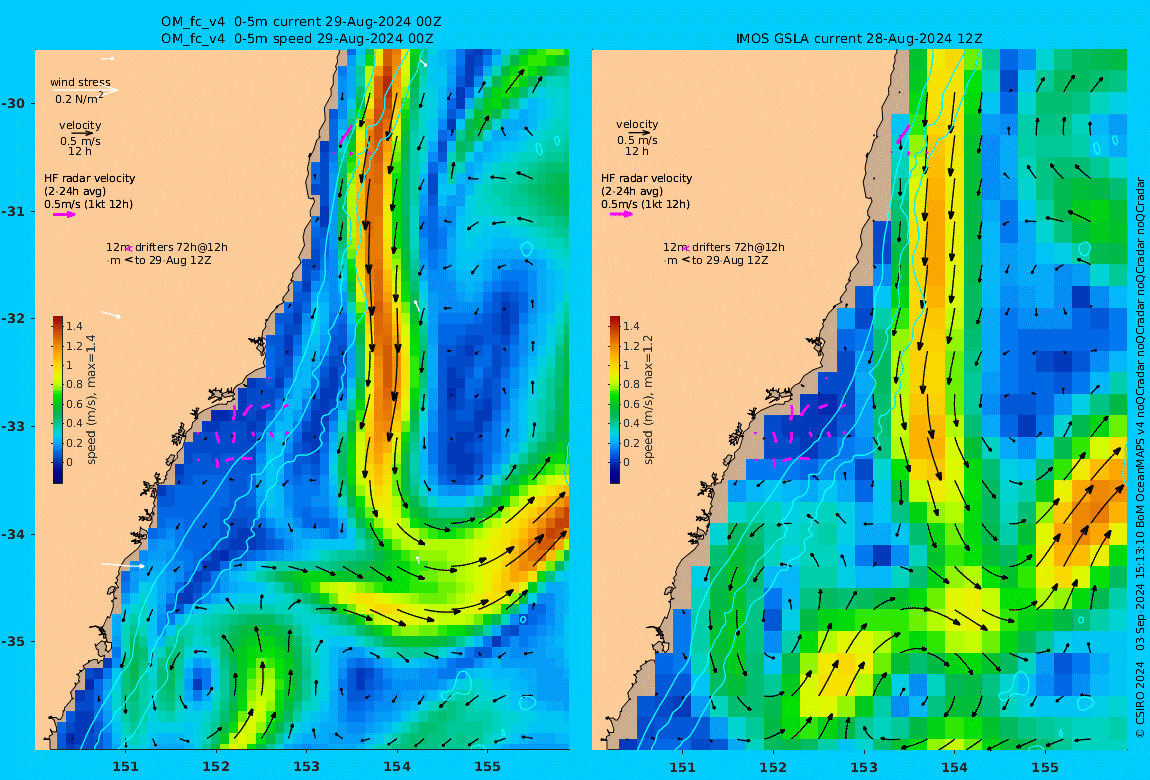Click the 0.8 tick on left colorbar
The image size is (1150, 780).
(x=74, y=385)
